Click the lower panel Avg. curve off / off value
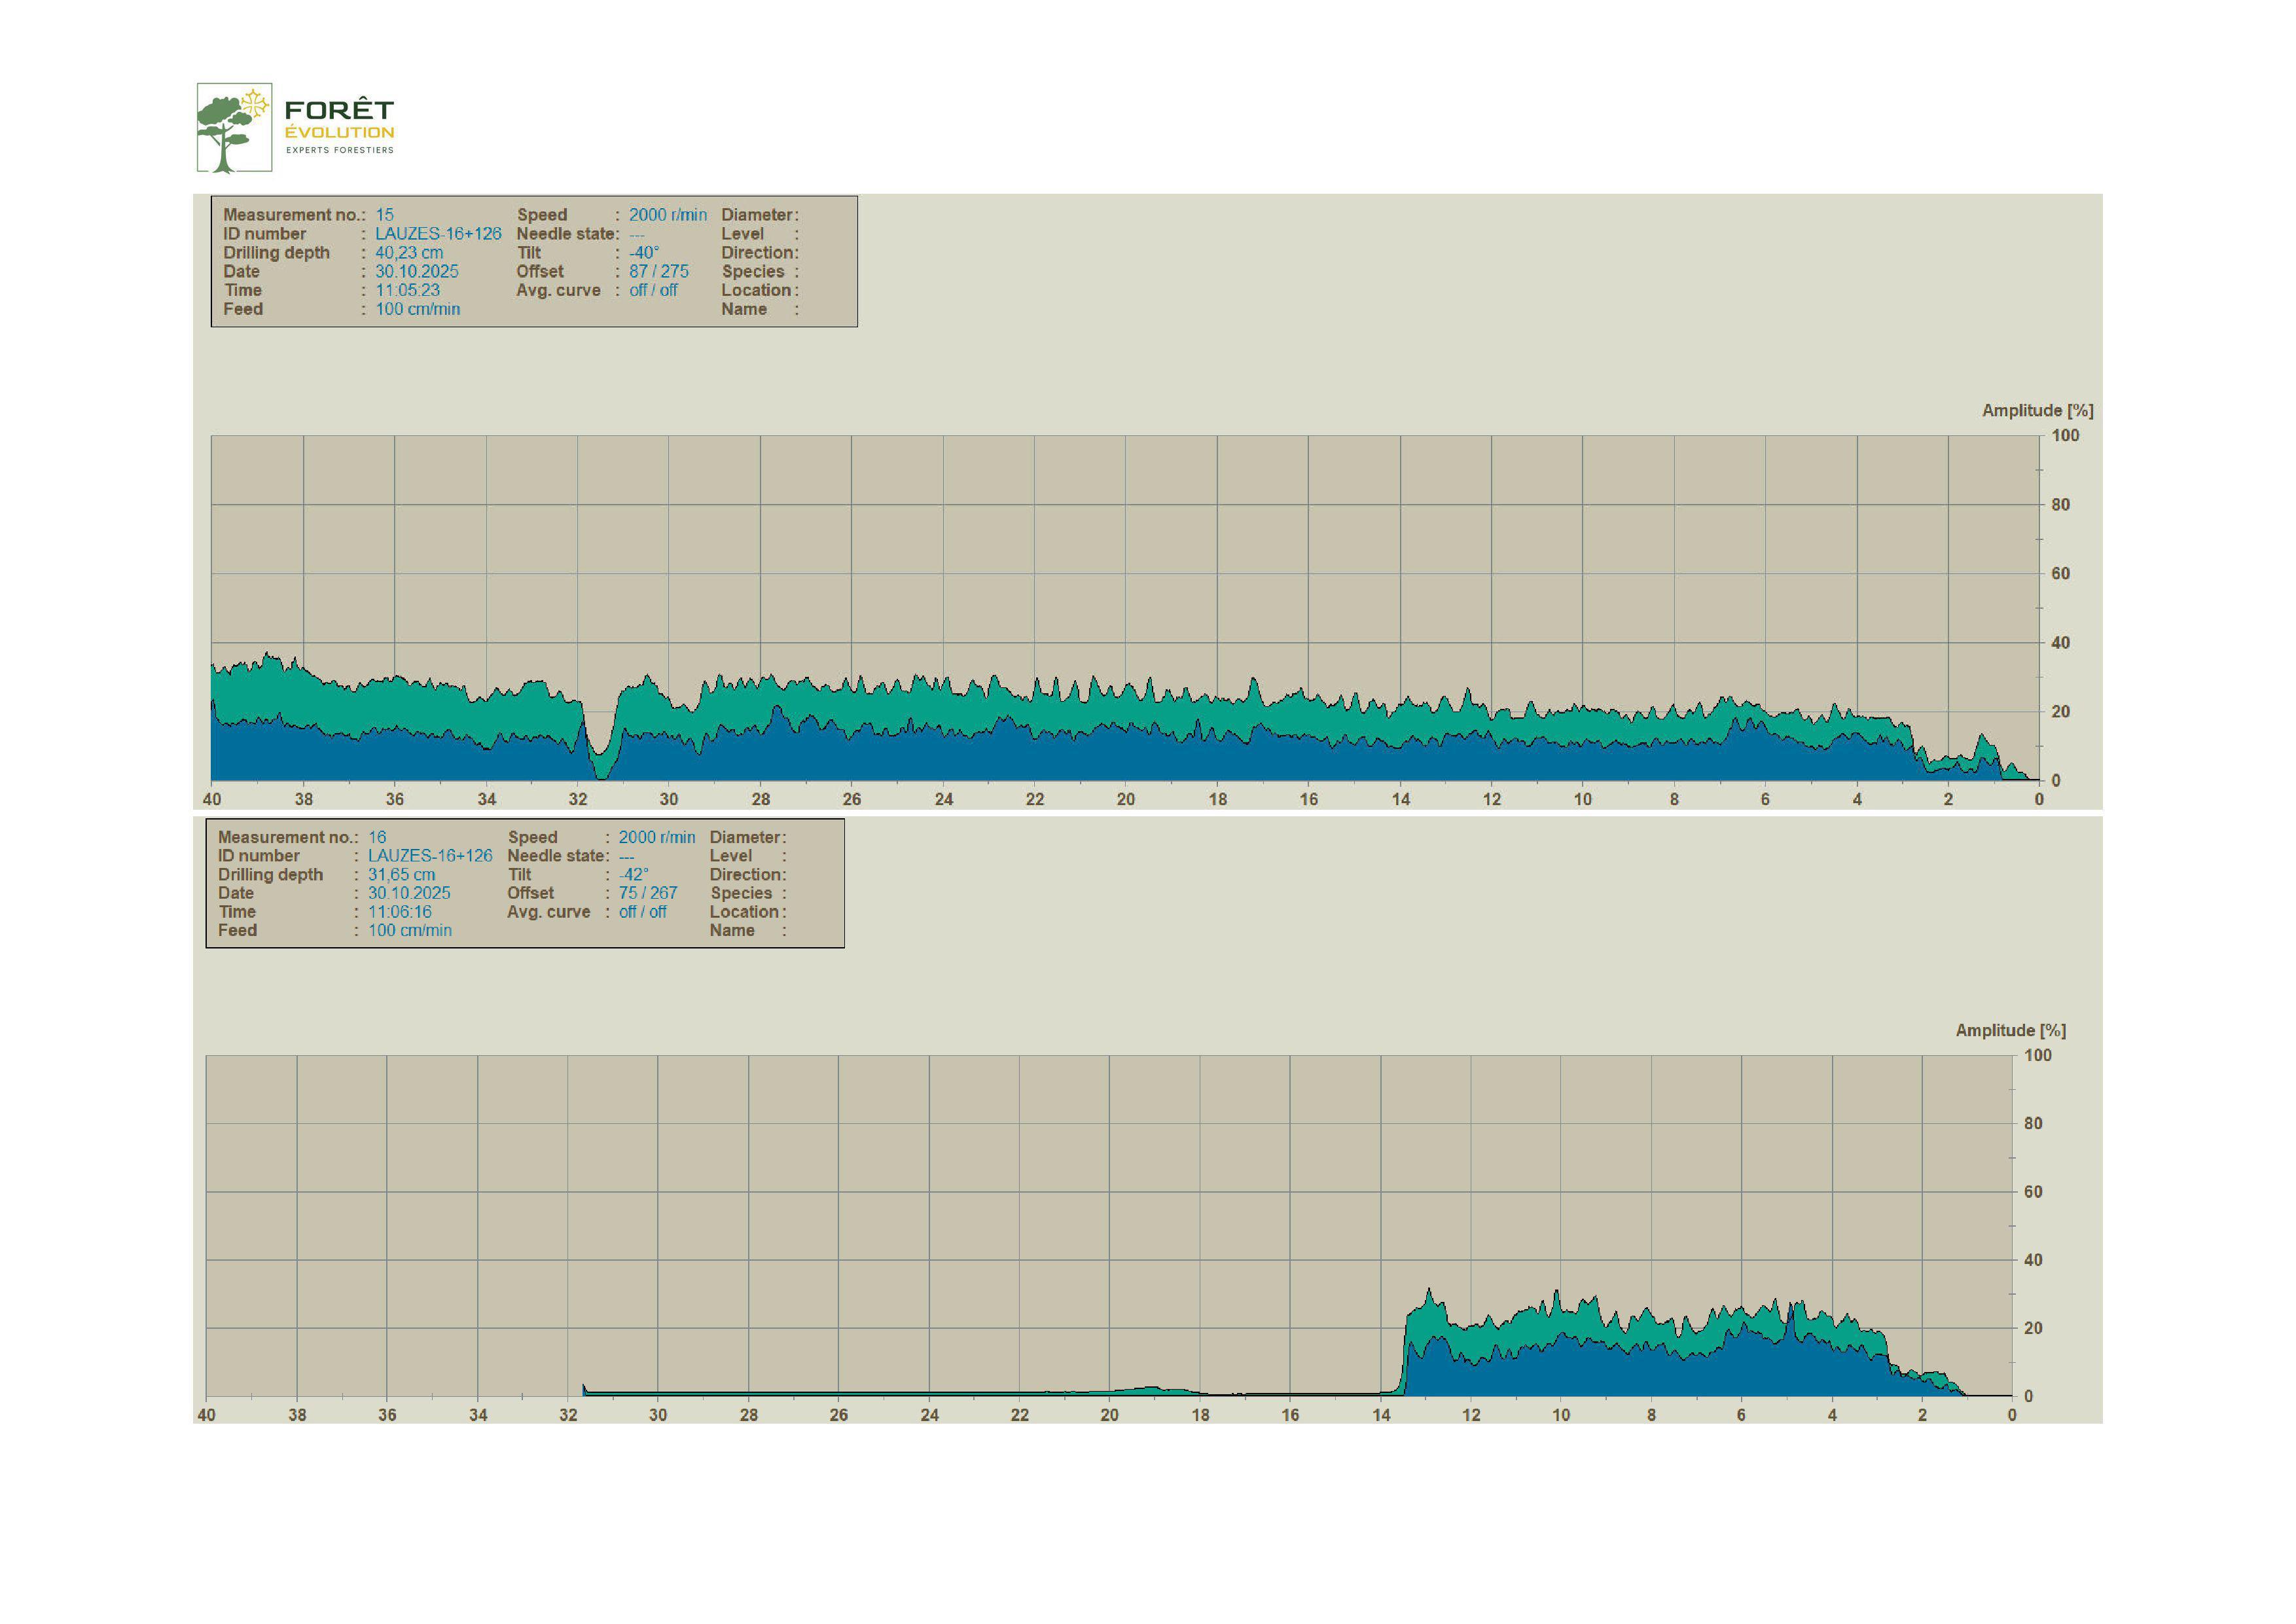The image size is (2296, 1624). [642, 912]
